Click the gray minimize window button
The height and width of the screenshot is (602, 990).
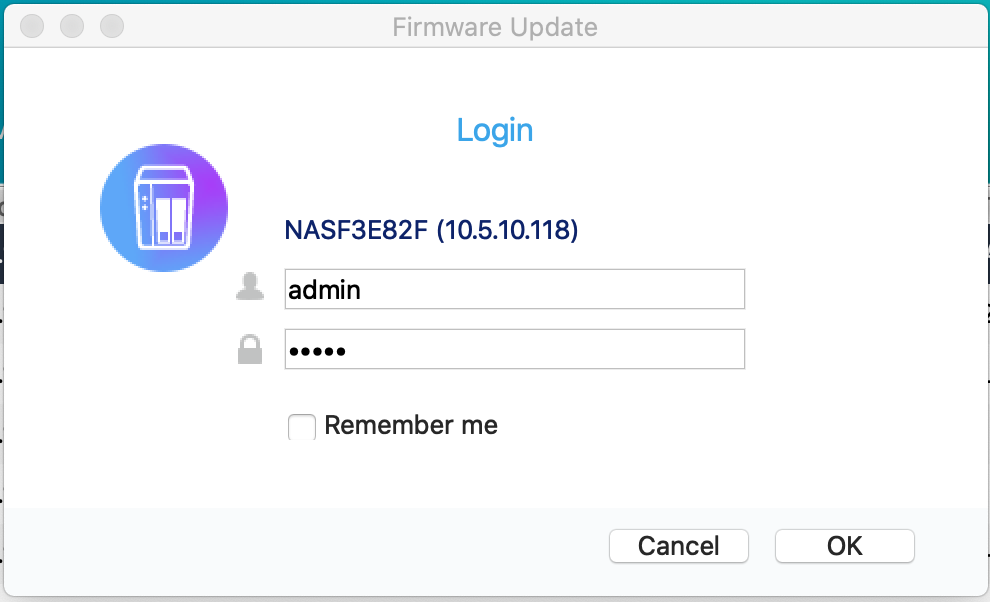point(72,27)
